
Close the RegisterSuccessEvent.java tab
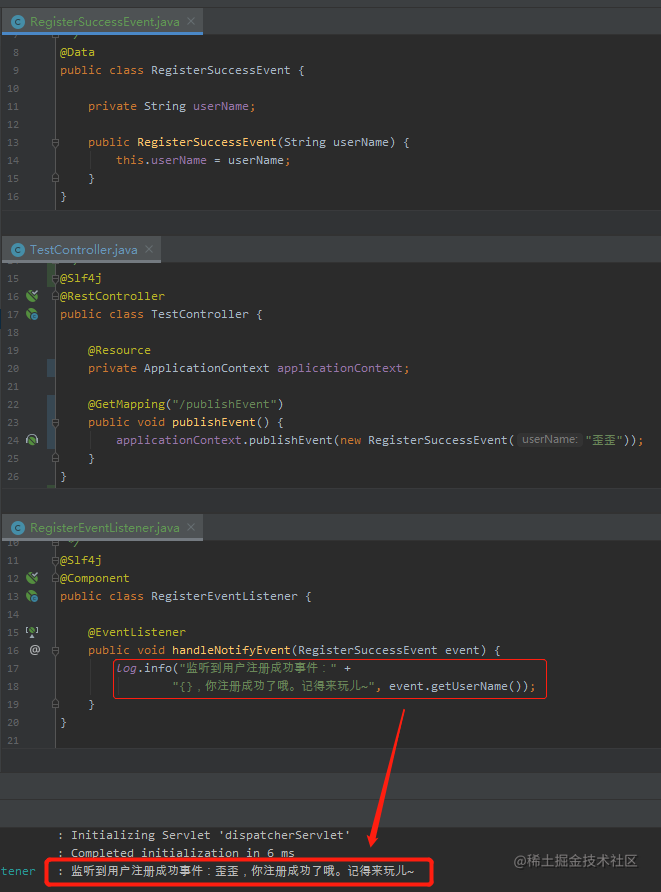point(191,21)
